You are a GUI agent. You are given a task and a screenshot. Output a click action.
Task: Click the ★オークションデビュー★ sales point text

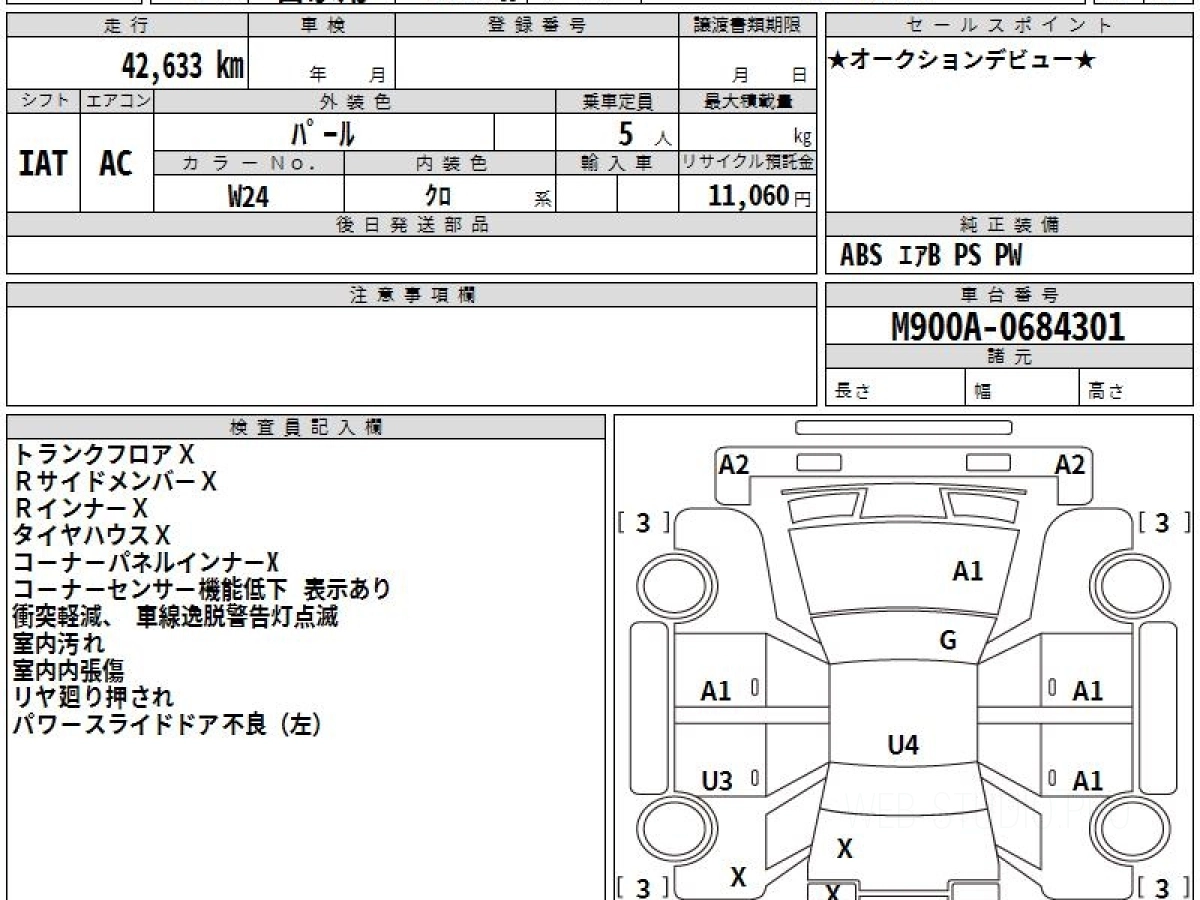click(962, 60)
